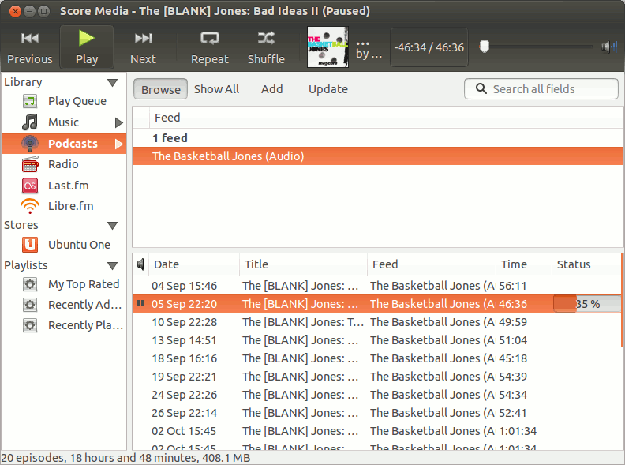Select the '1 feed' row
Image resolution: width=625 pixels, height=465 pixels.
(378, 138)
